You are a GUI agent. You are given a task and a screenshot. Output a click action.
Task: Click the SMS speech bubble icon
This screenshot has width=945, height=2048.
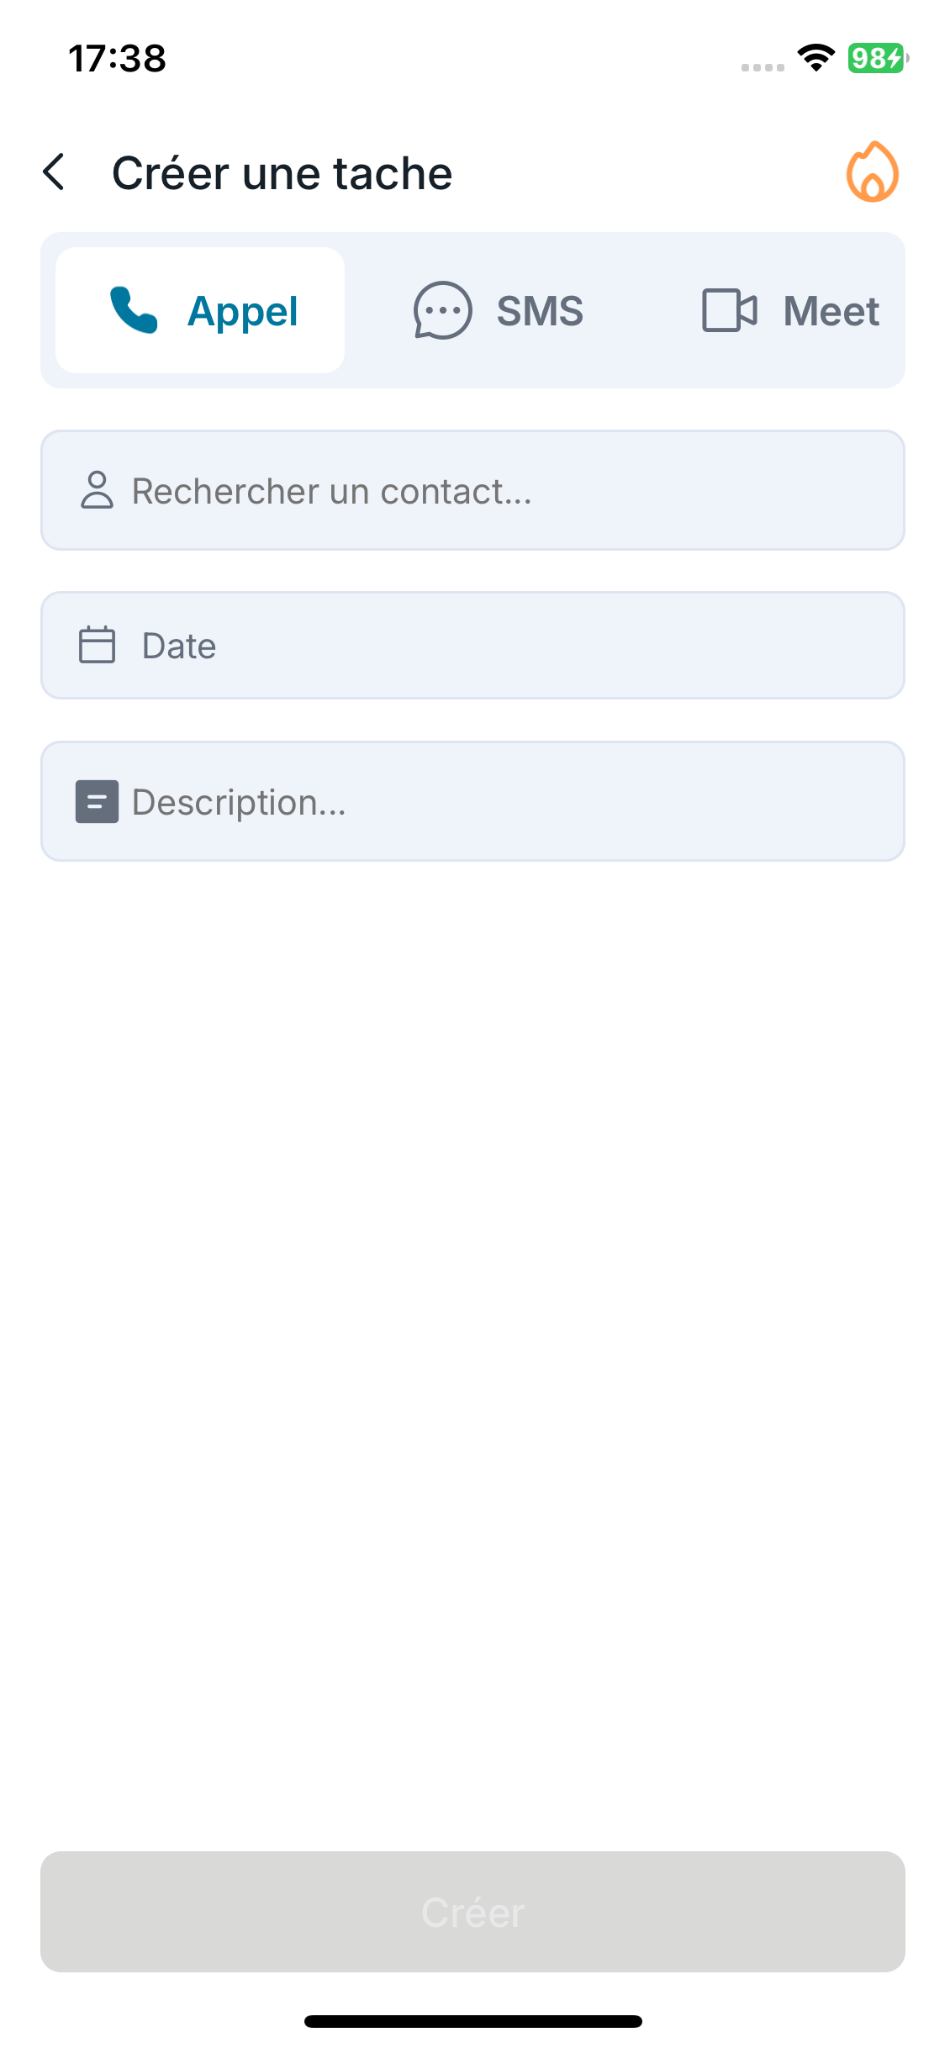(442, 310)
